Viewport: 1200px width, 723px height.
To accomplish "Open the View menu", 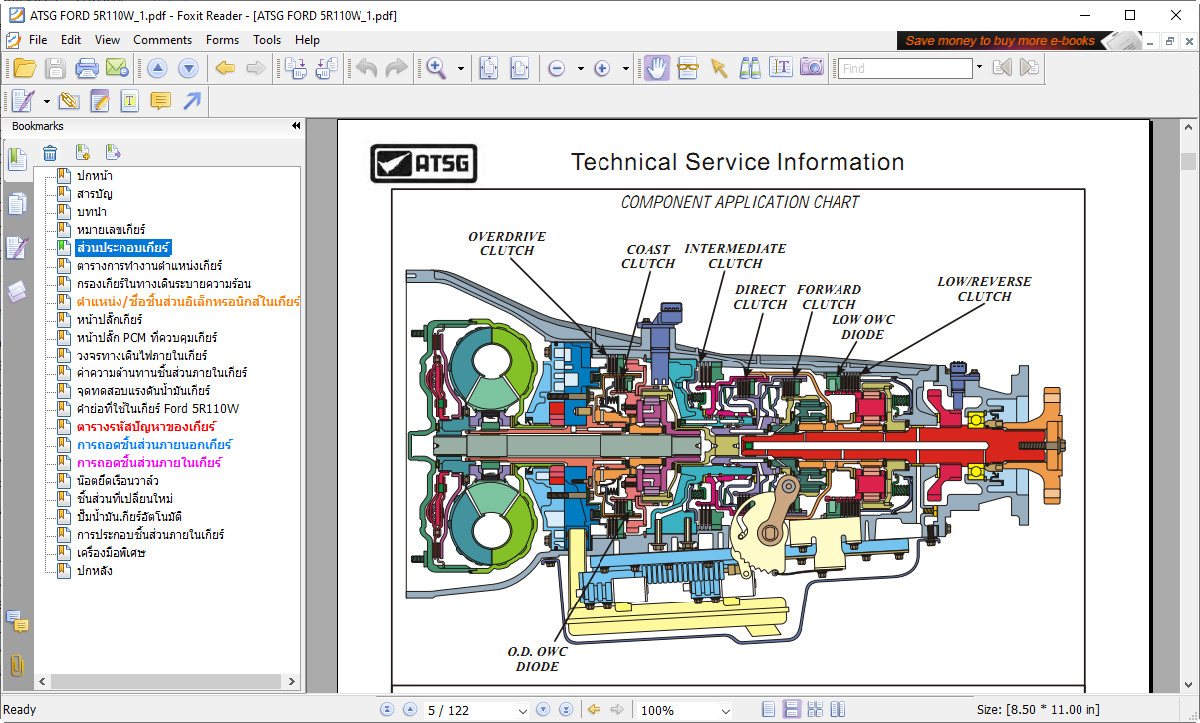I will click(x=107, y=40).
